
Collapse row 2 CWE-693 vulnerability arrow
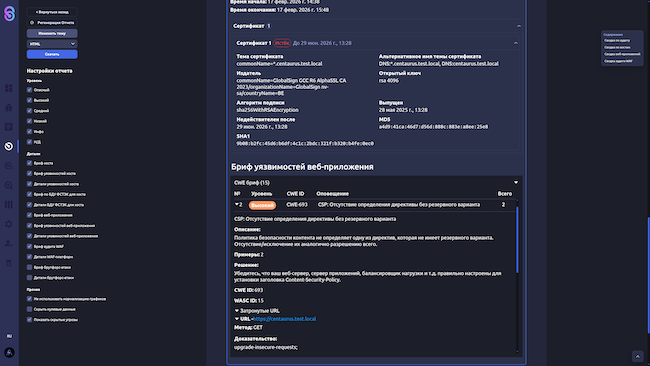pos(237,204)
